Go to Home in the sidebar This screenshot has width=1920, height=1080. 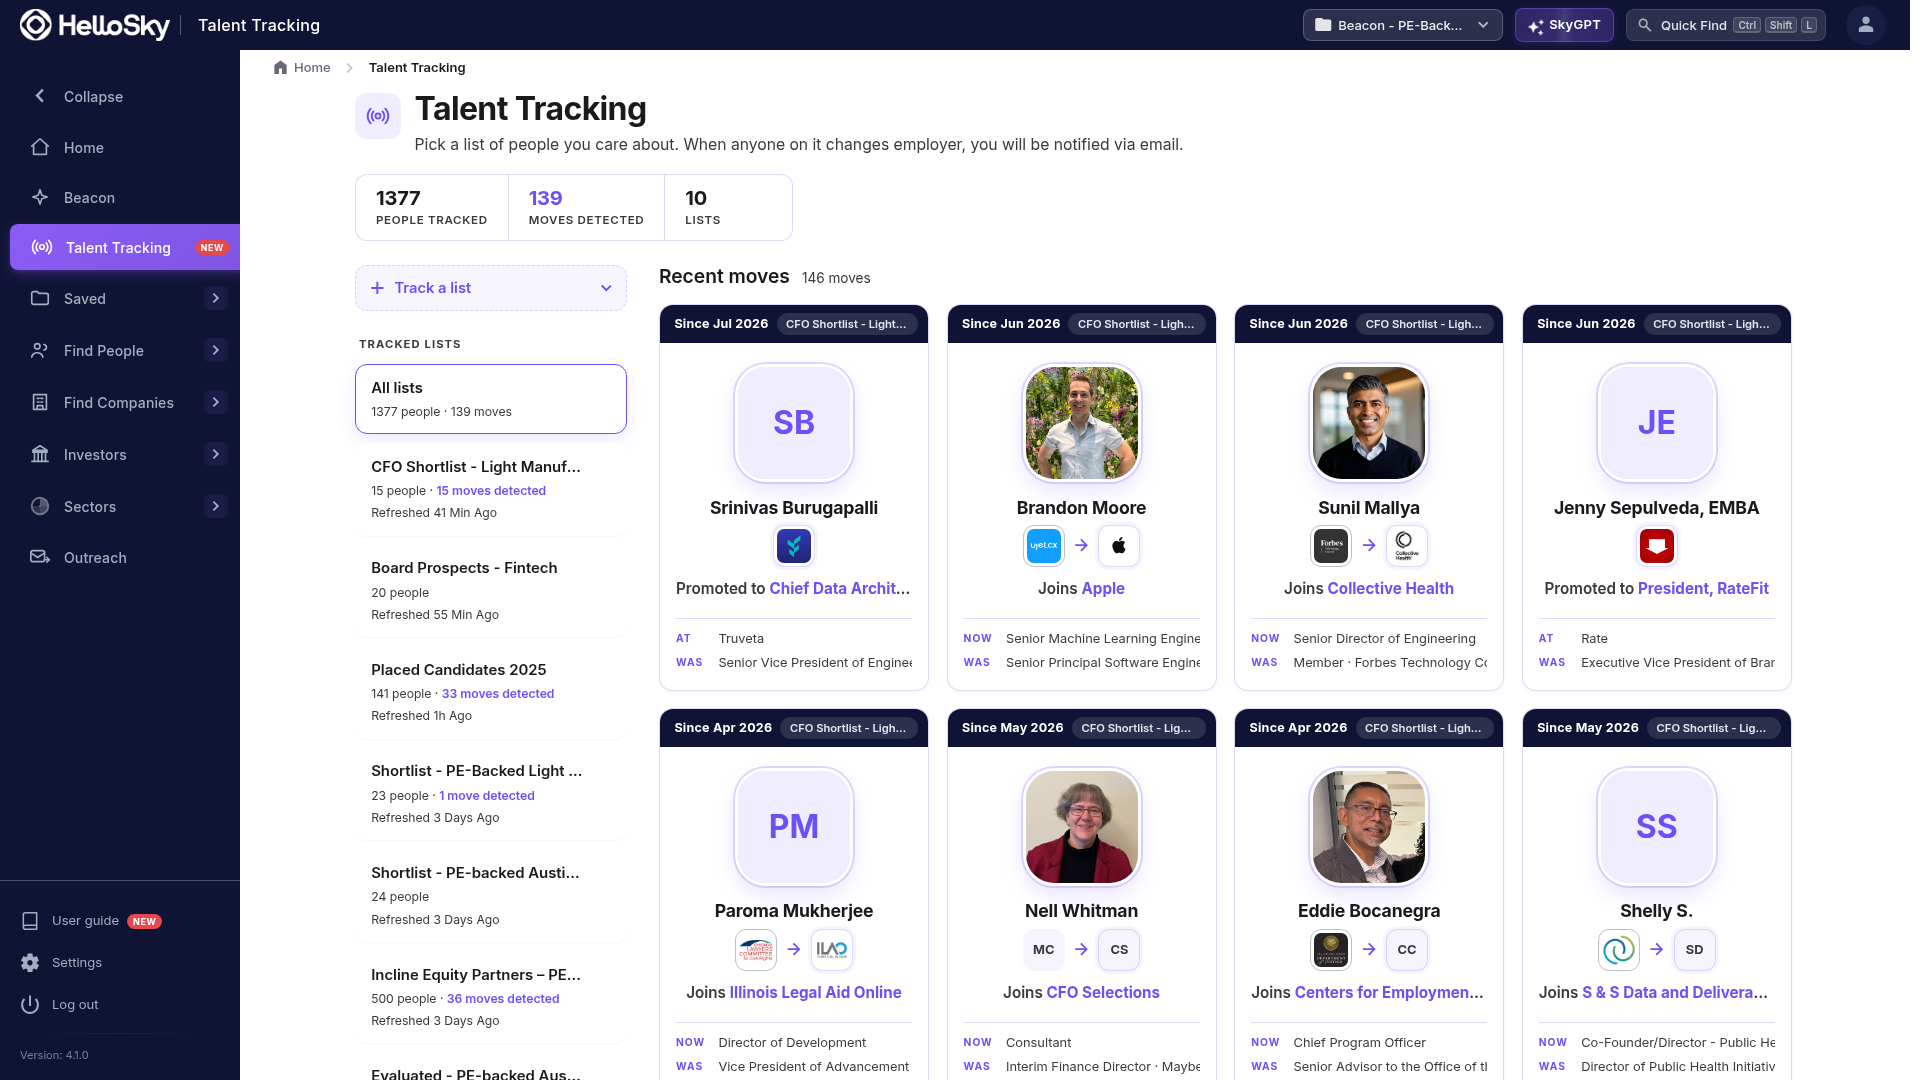pos(84,147)
